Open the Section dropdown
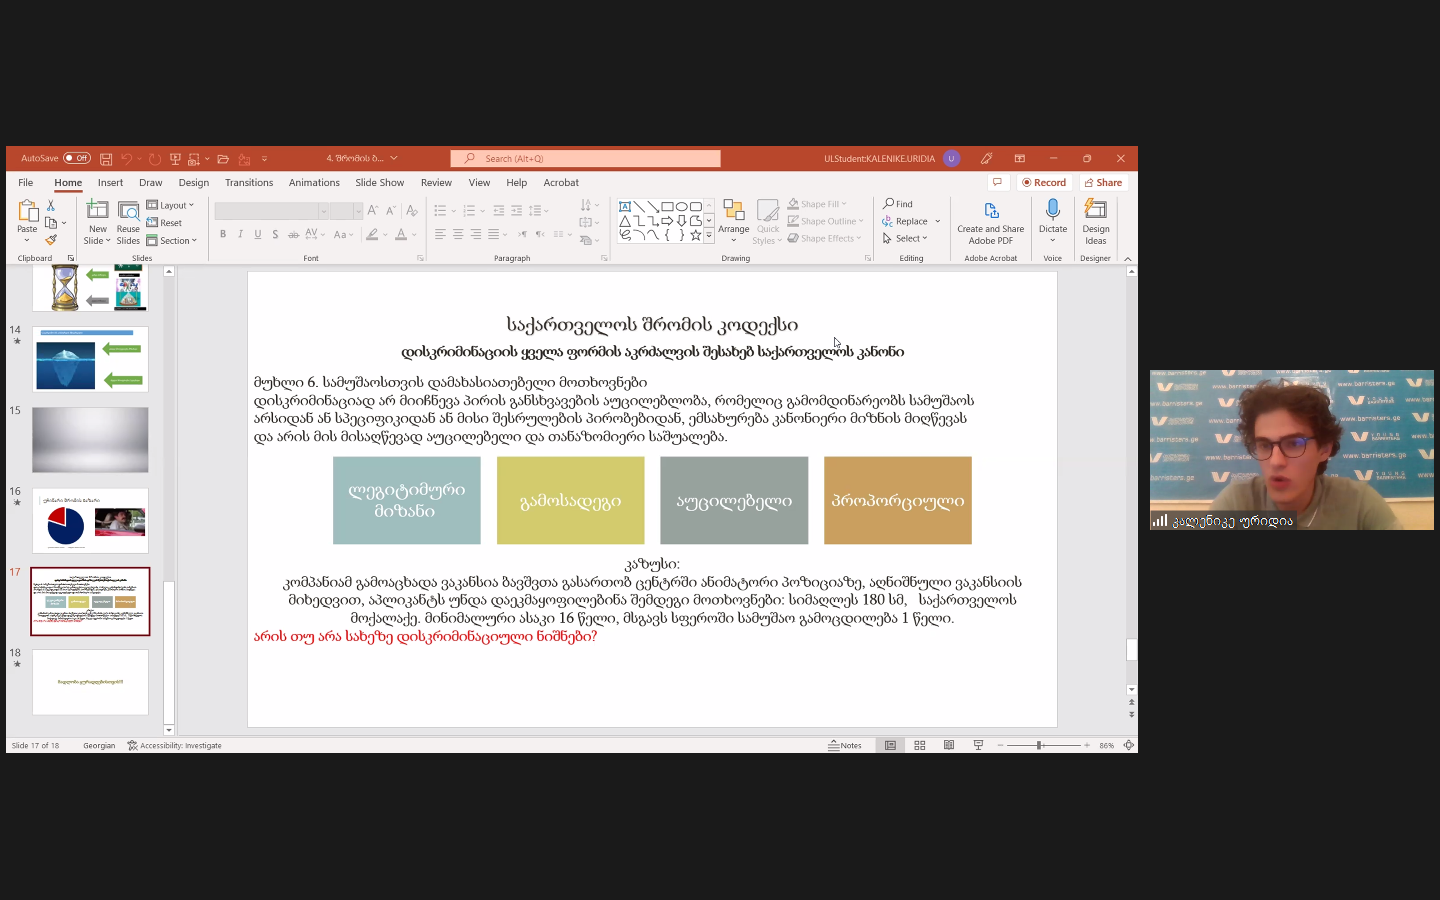 tap(172, 241)
